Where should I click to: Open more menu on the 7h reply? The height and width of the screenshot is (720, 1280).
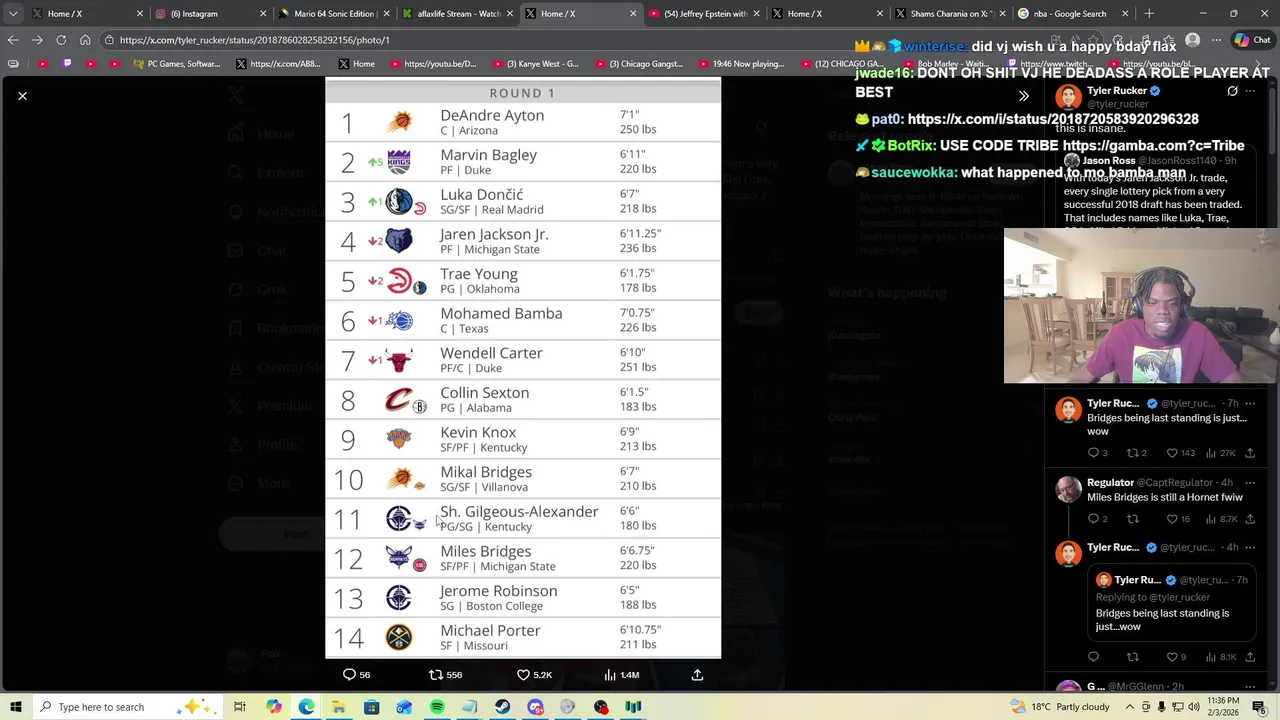pos(1250,403)
